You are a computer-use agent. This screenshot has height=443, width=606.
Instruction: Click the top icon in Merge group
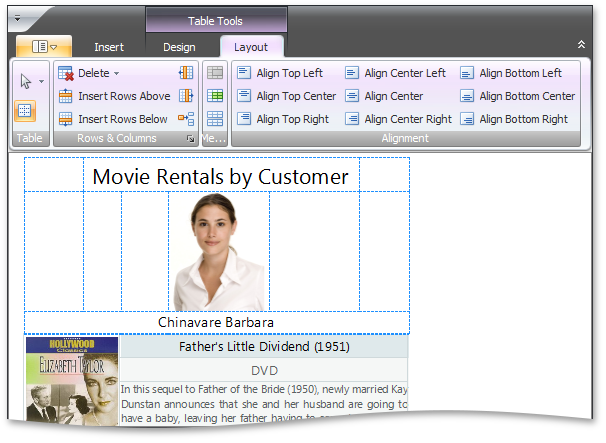point(214,73)
